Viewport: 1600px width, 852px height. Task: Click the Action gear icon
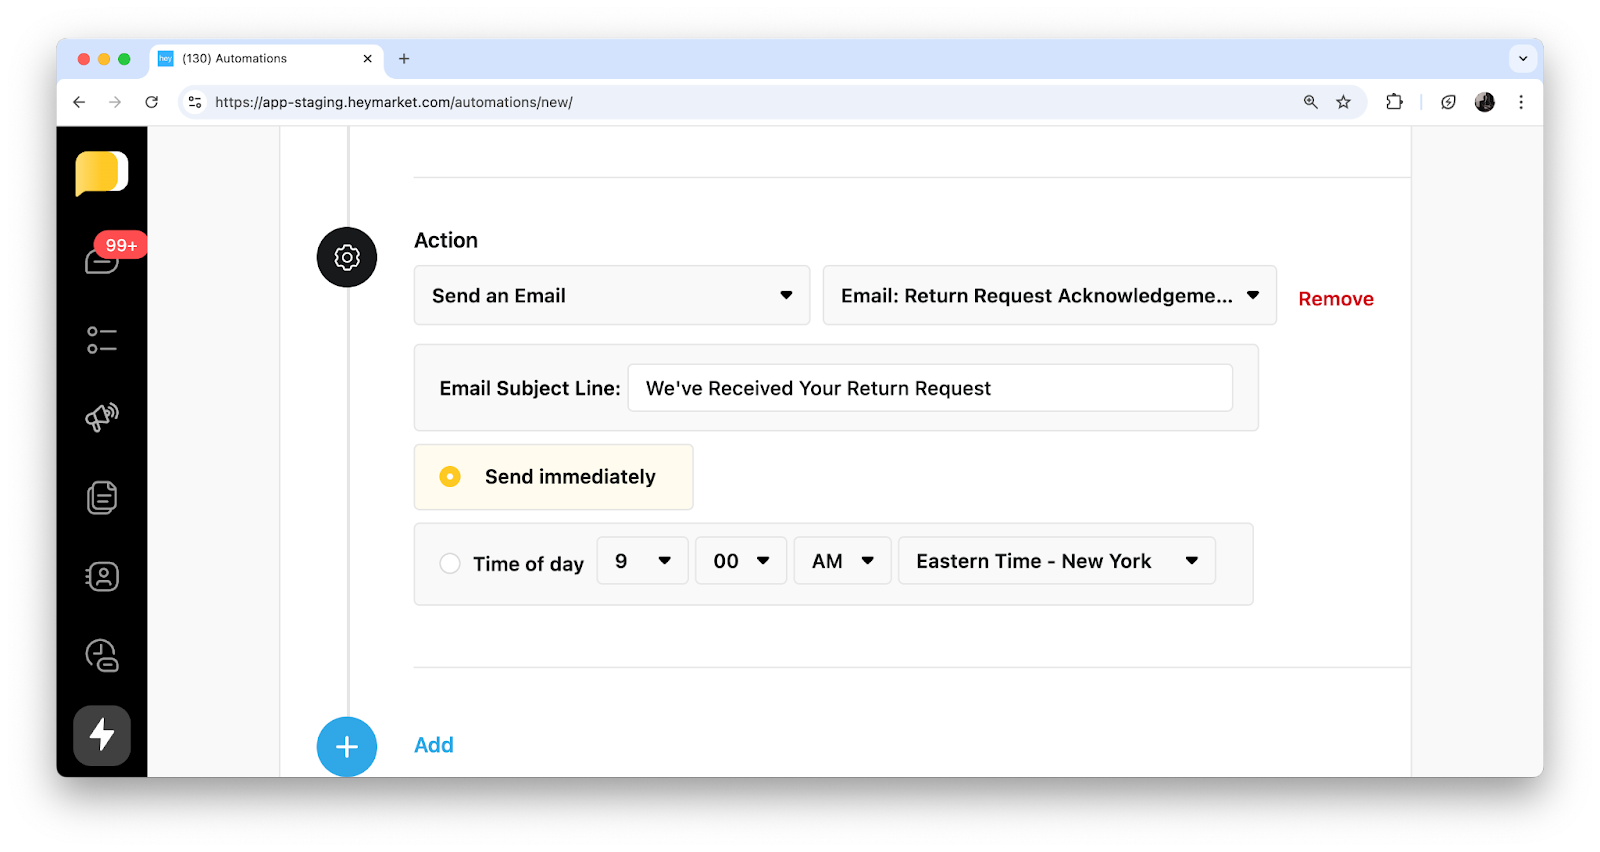point(347,257)
